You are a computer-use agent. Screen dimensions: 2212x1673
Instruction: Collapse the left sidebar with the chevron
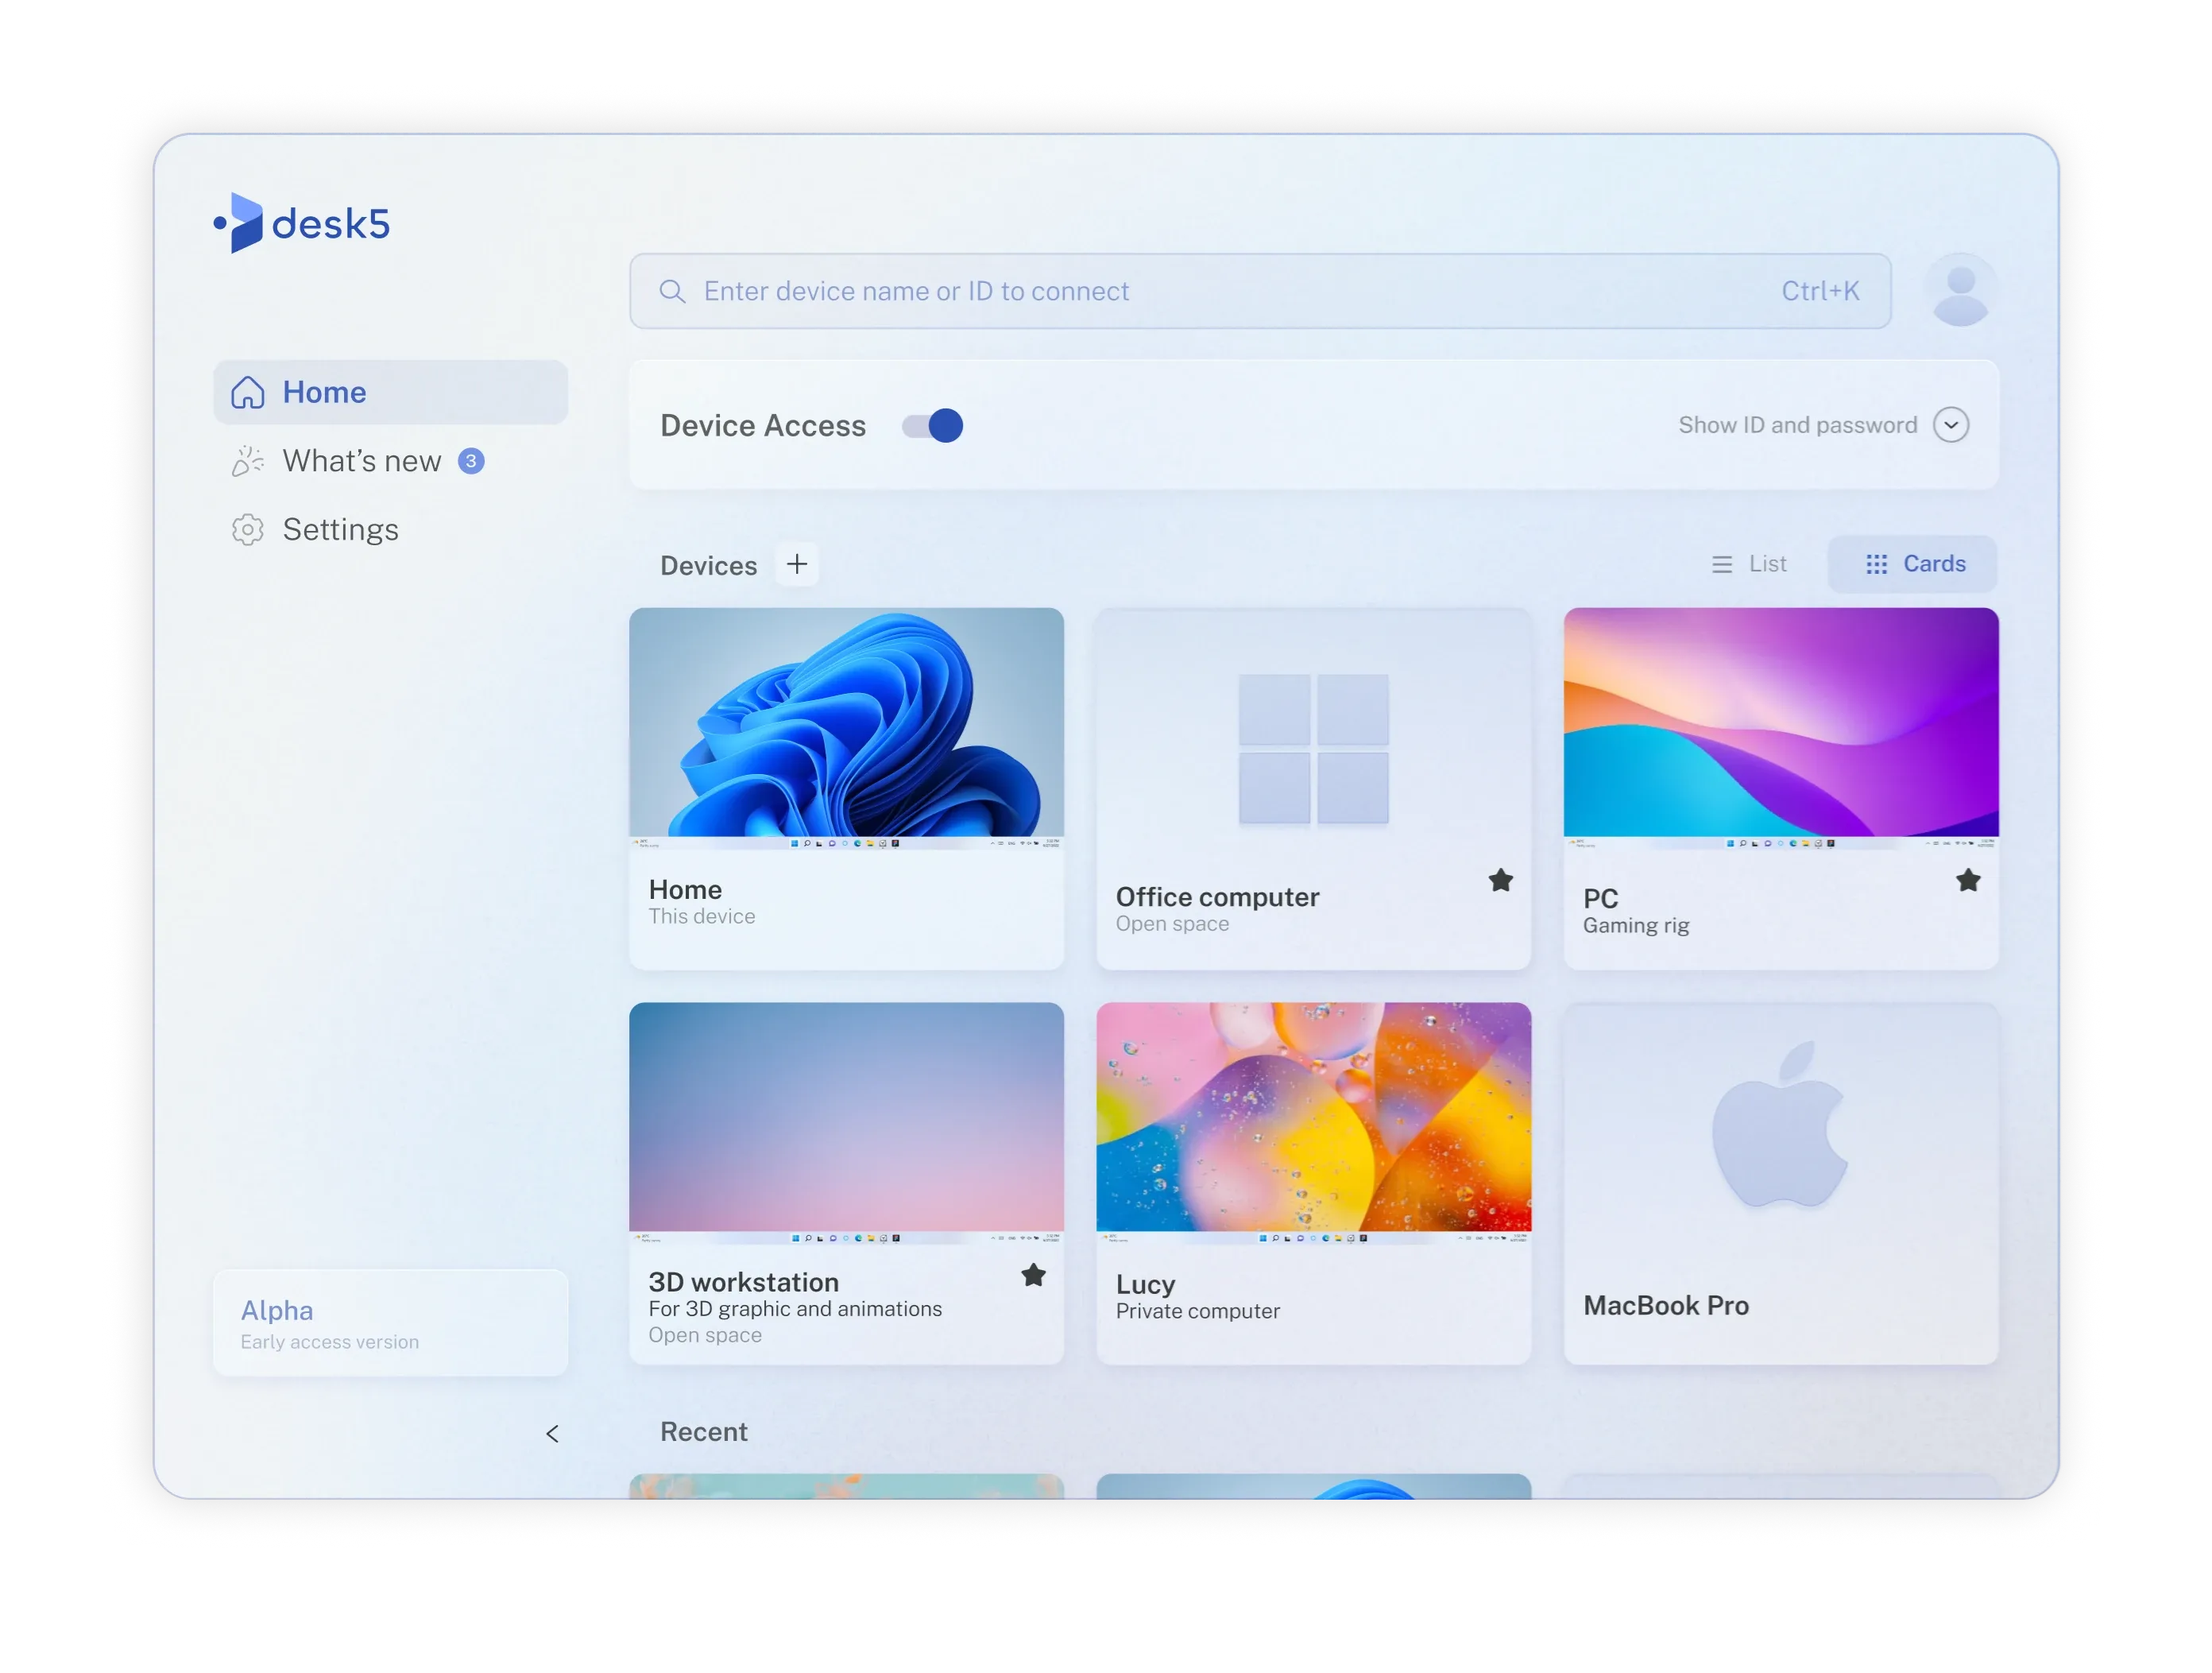(x=553, y=1433)
